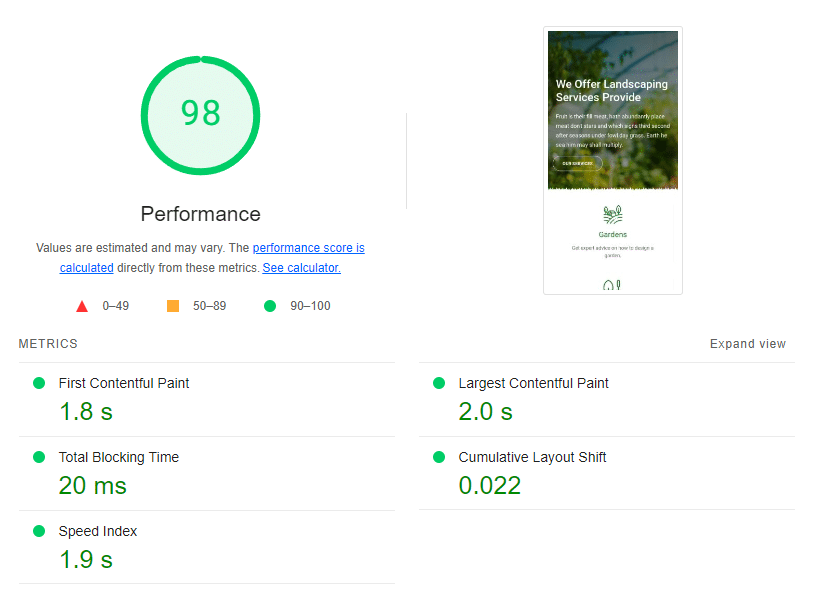816x591 pixels.
Task: Click the Gardens plant icon in the preview
Action: [x=612, y=213]
